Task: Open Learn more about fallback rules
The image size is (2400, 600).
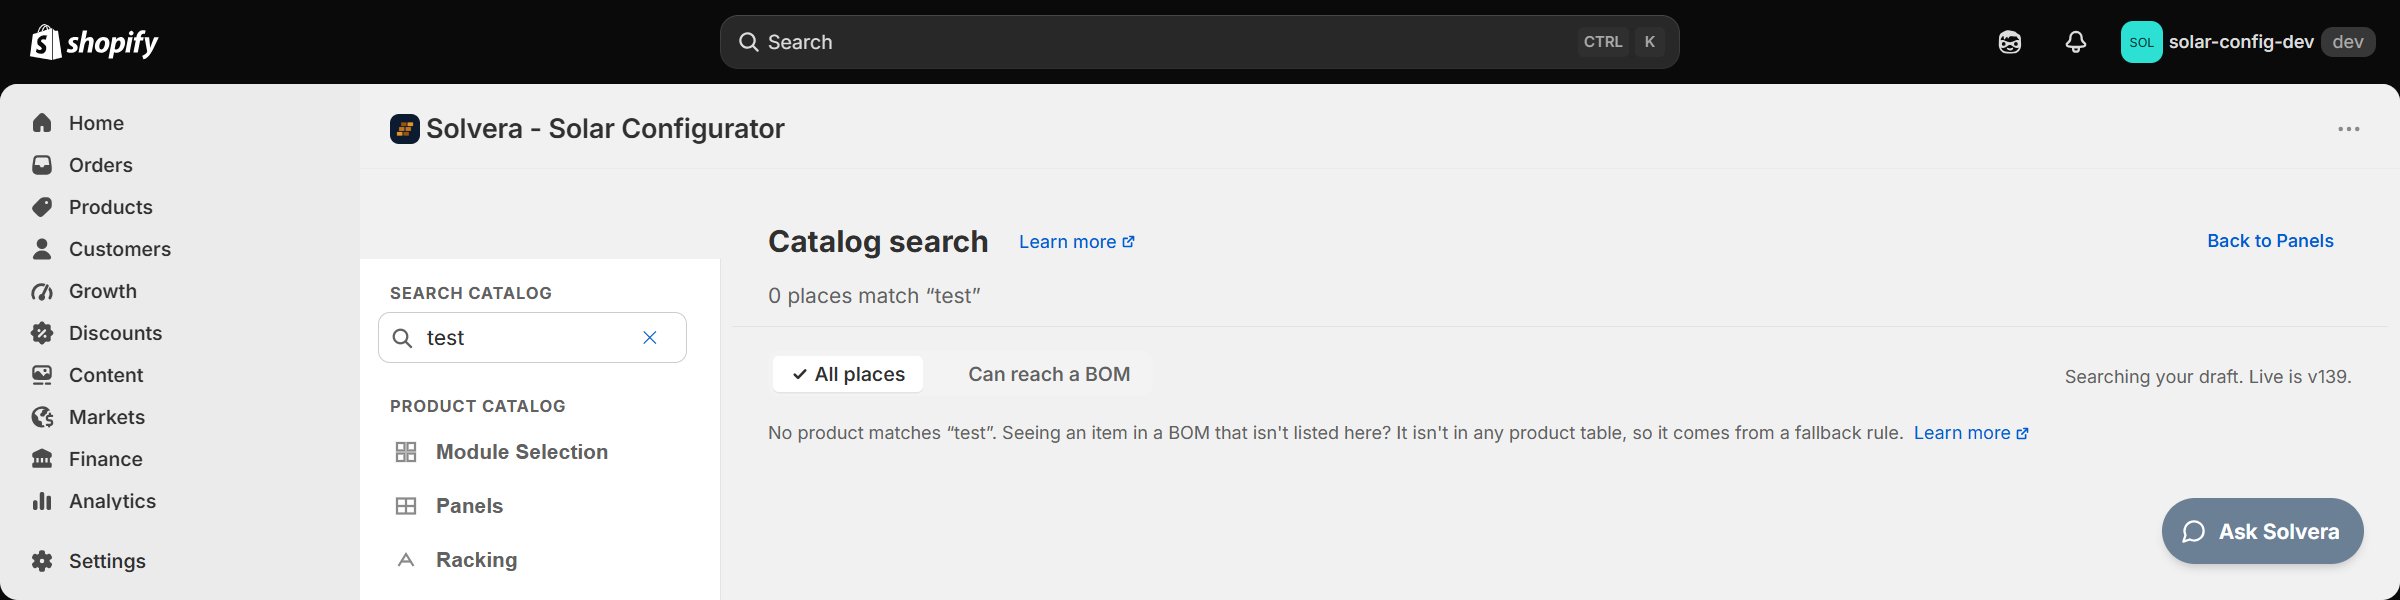Action: (x=1971, y=433)
